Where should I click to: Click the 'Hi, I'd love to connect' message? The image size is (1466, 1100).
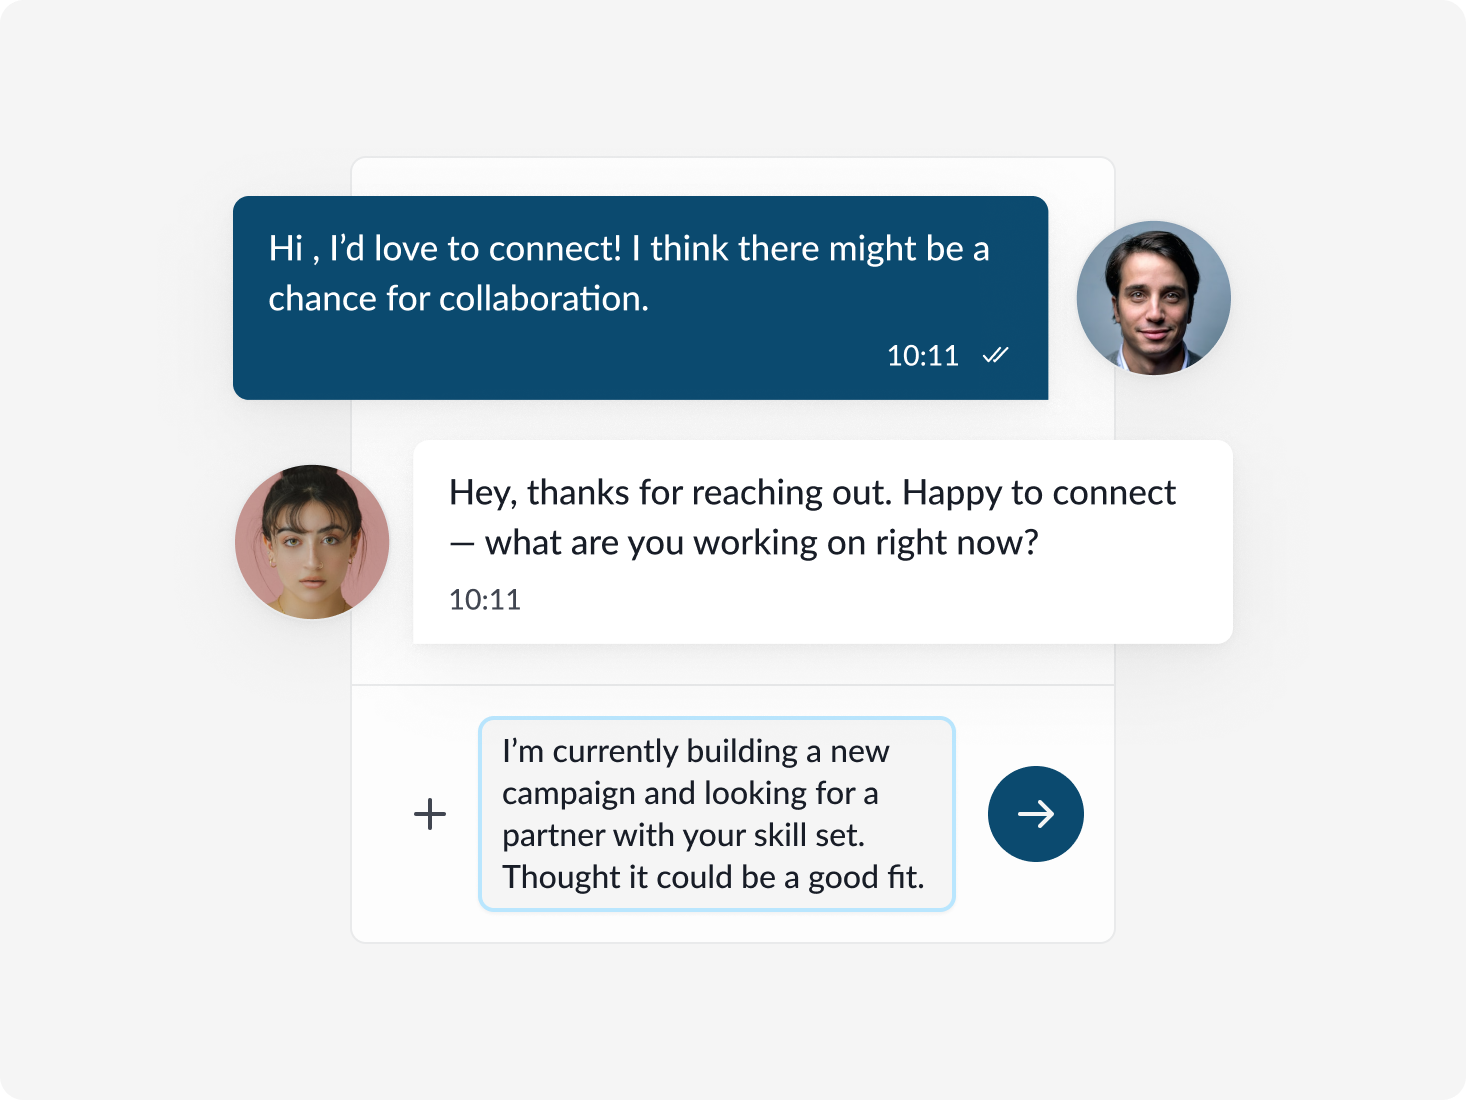pyautogui.click(x=628, y=272)
